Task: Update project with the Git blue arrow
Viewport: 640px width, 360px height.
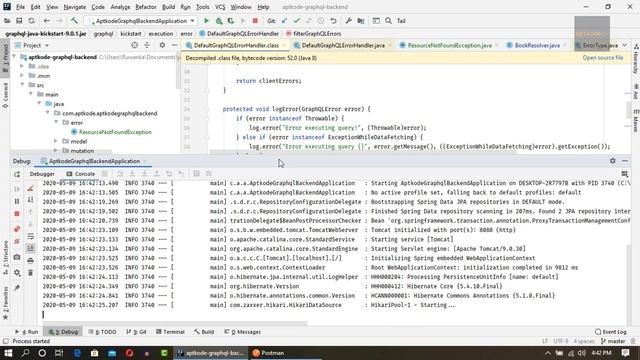Action: pos(284,21)
